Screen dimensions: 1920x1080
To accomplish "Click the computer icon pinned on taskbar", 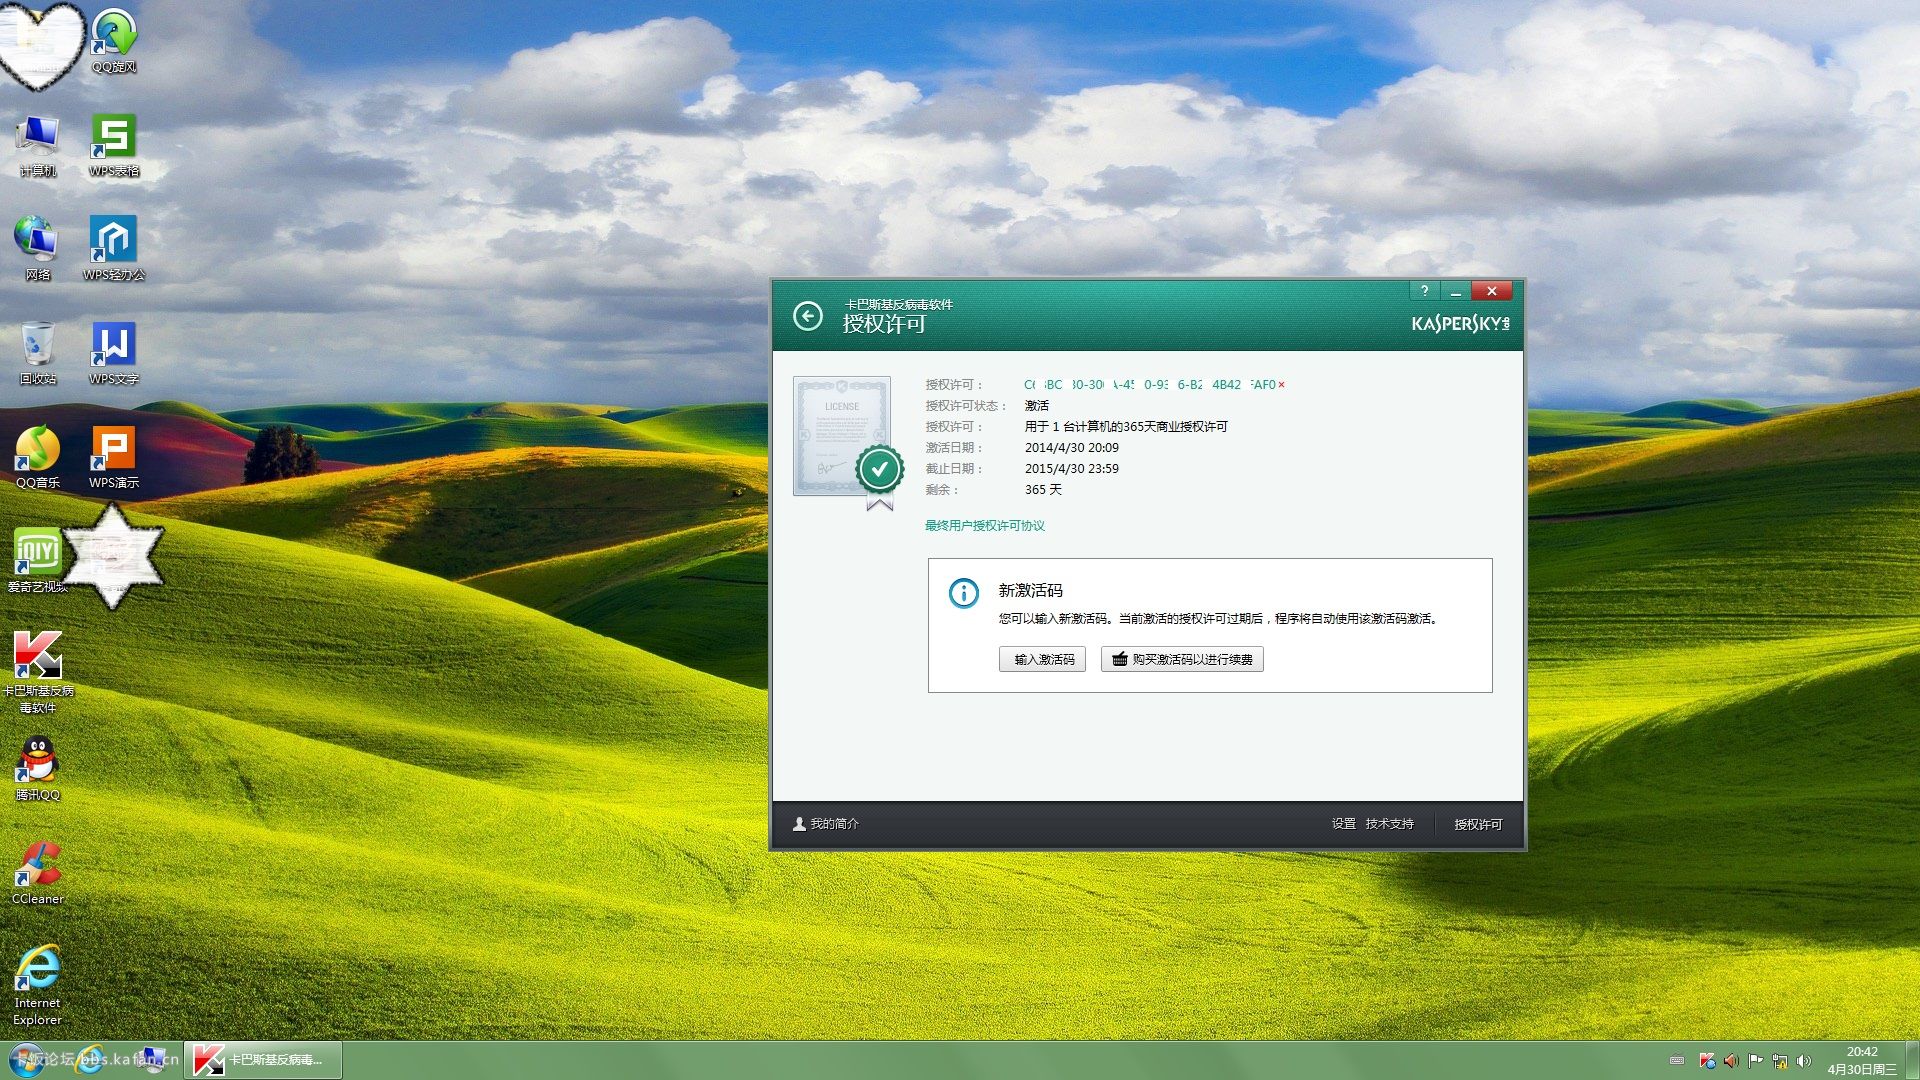I will coord(151,1060).
